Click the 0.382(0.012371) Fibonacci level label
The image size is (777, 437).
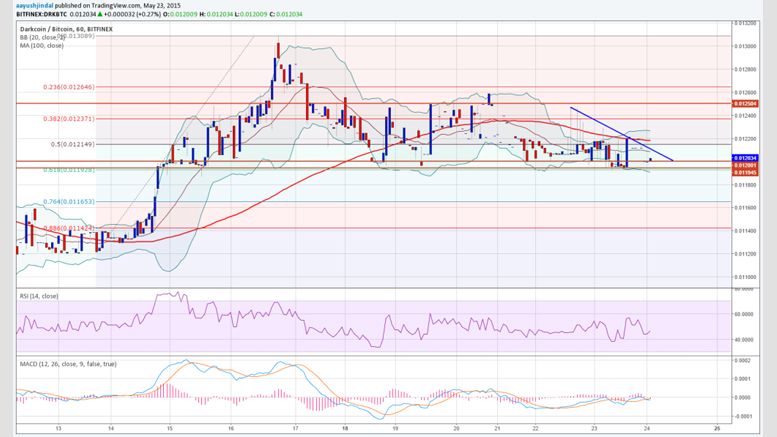69,119
